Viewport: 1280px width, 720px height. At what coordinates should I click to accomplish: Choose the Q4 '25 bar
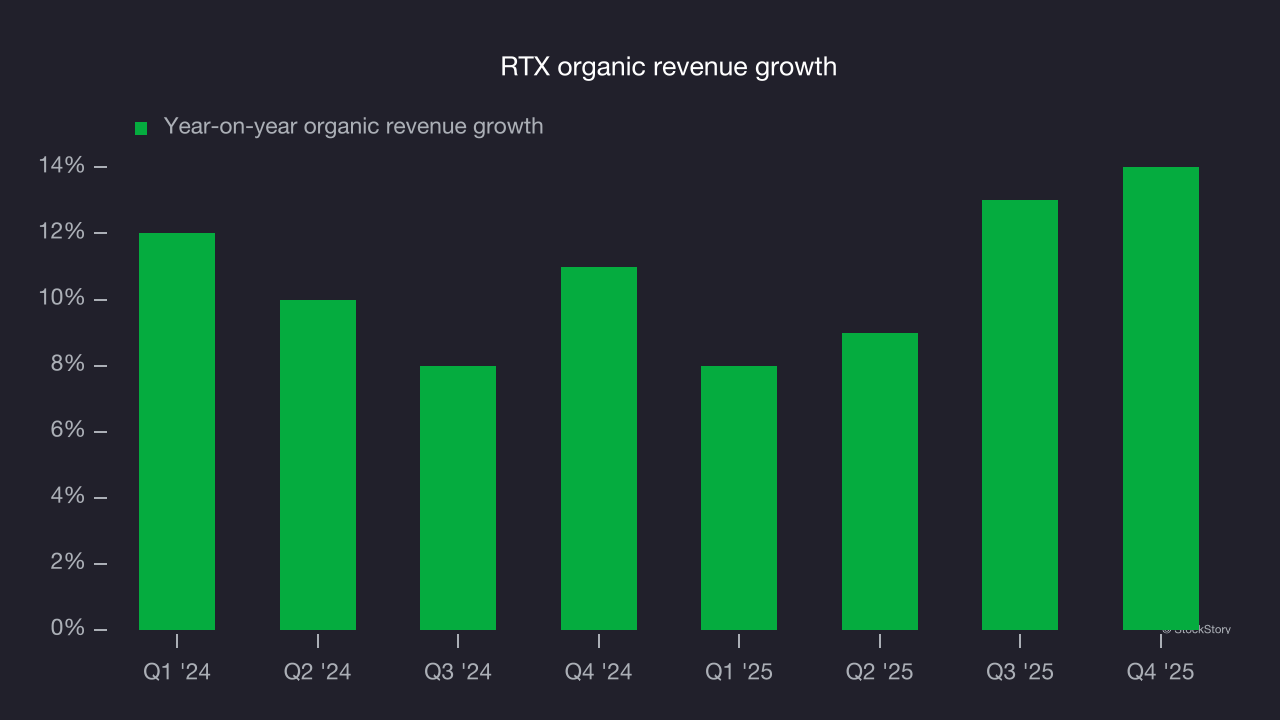click(x=1161, y=398)
